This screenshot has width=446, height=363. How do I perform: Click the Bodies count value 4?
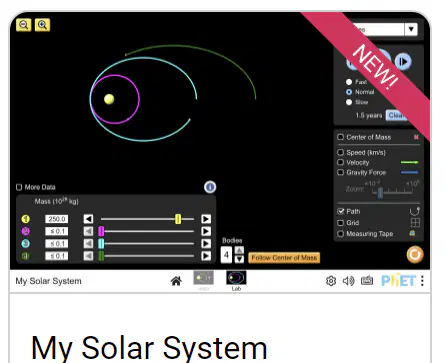226,255
